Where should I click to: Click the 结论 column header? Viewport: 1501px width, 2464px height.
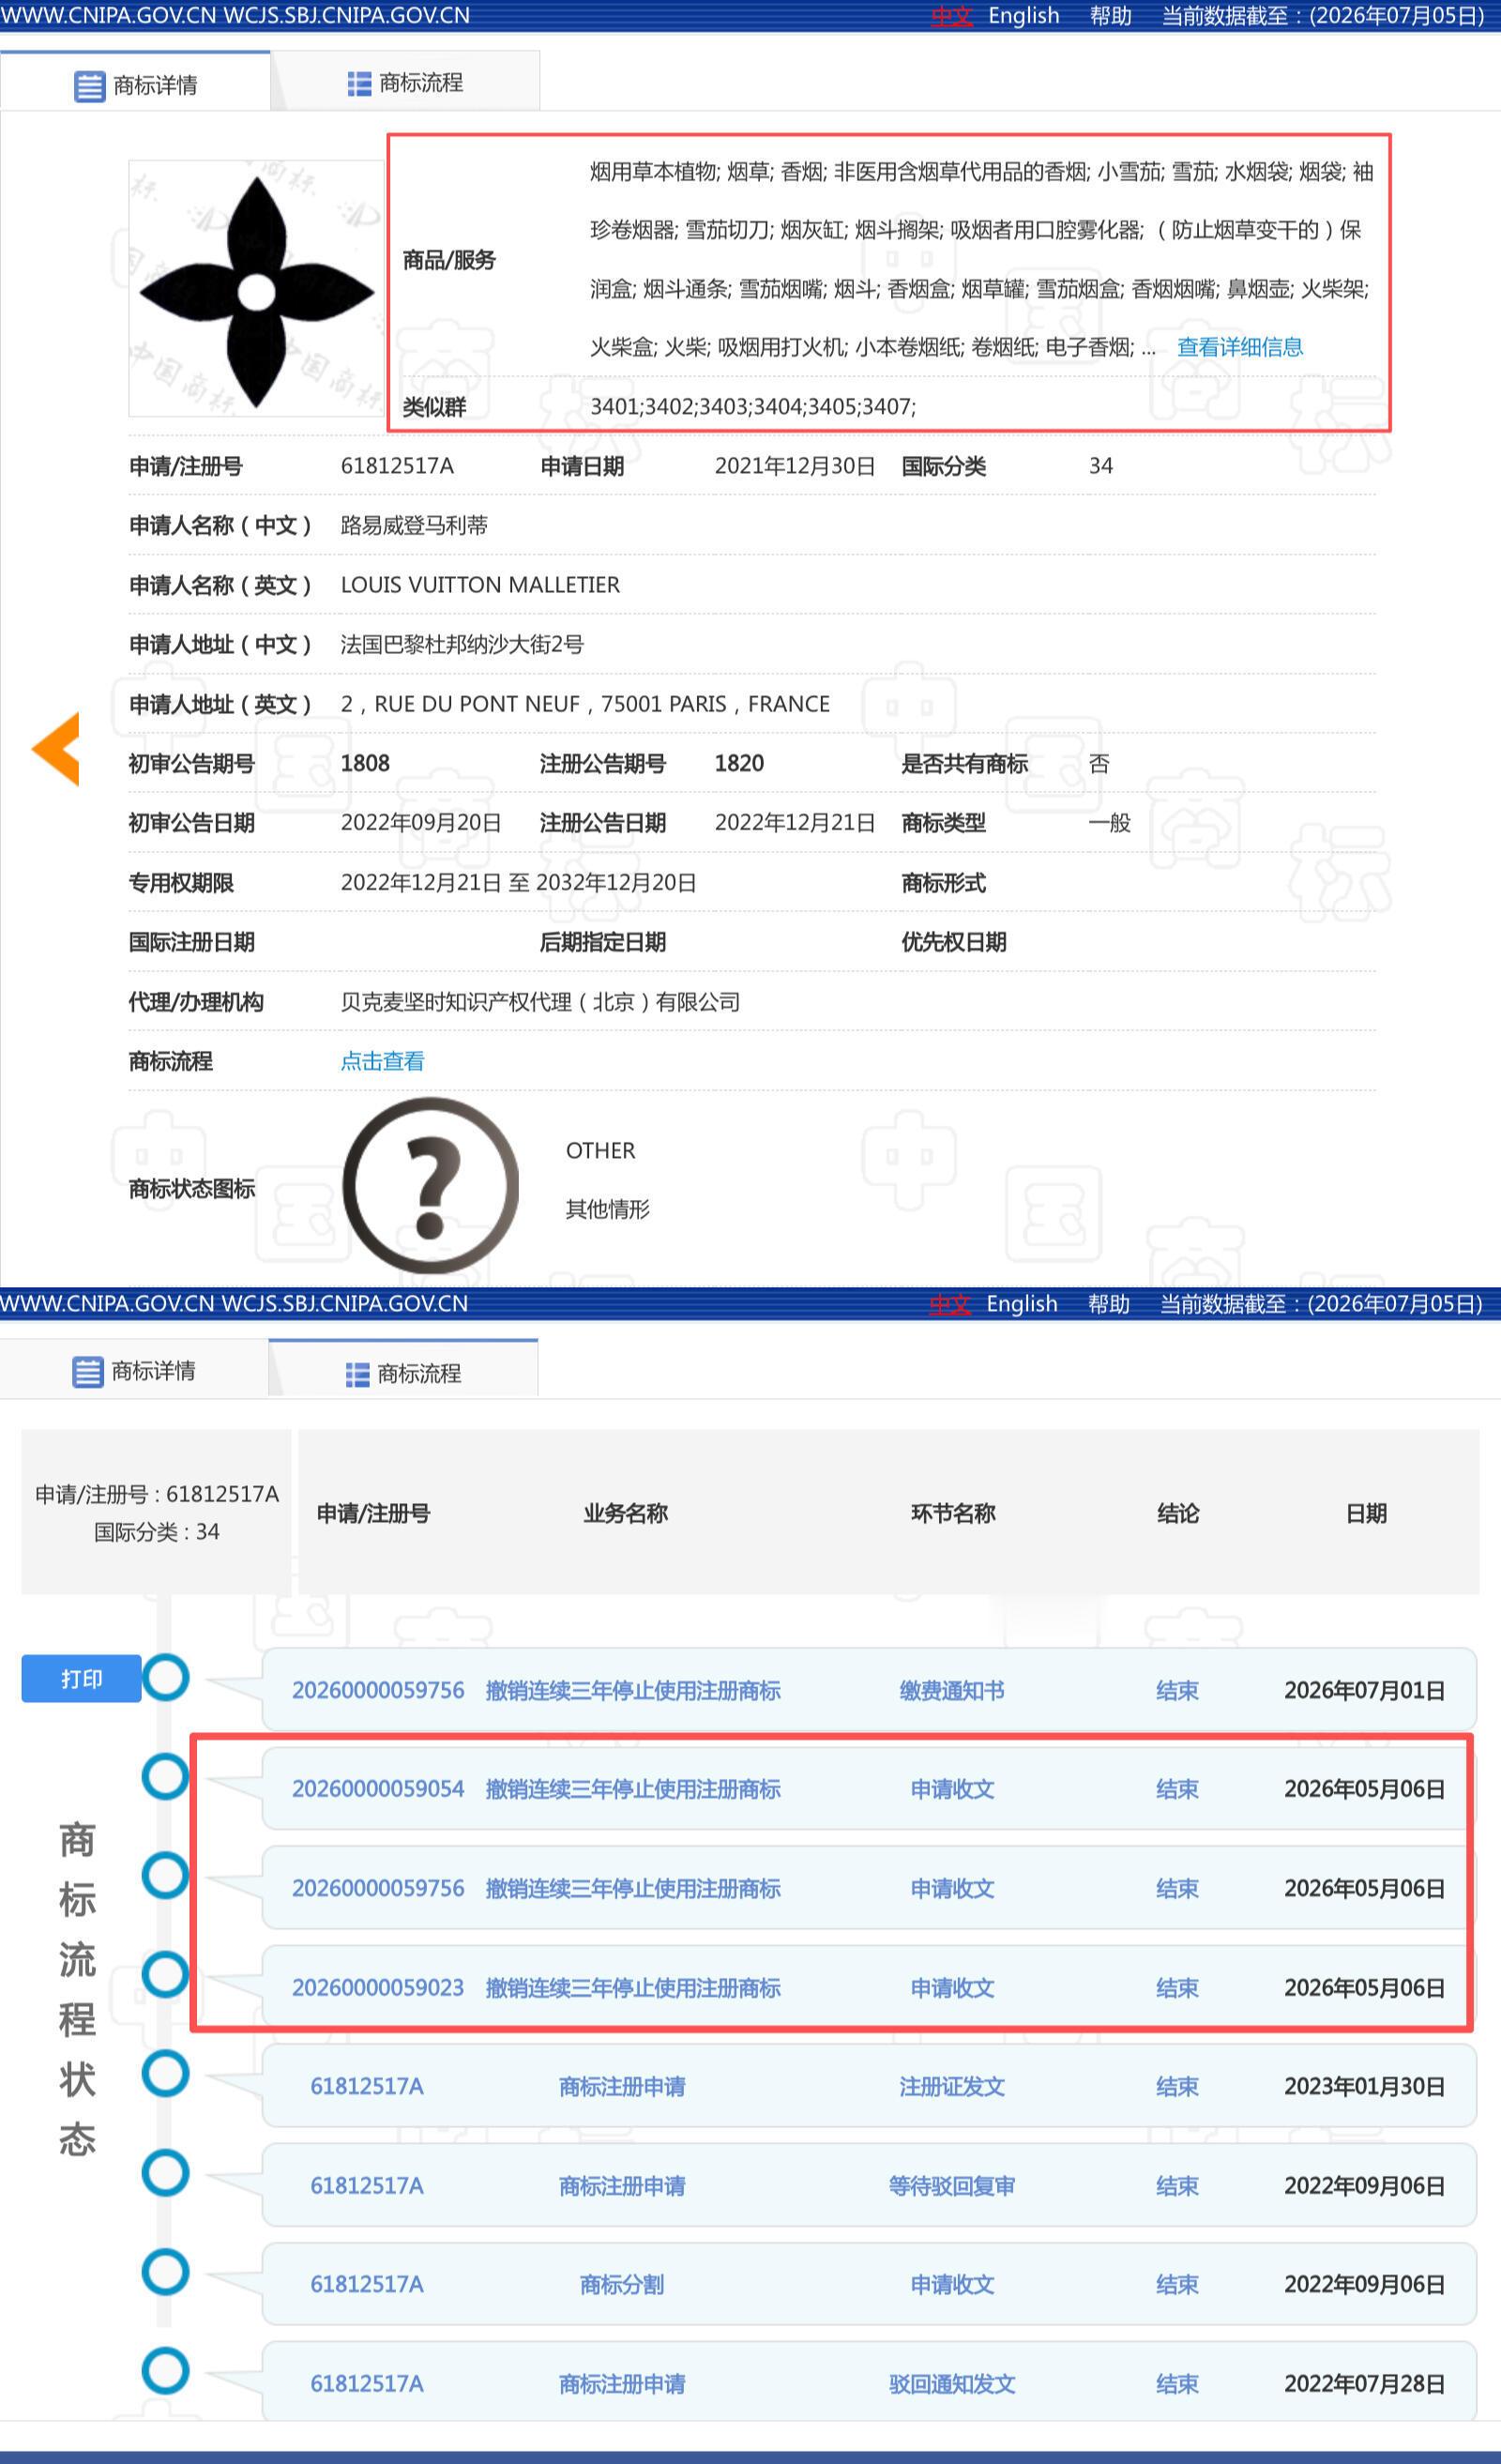click(1178, 1513)
